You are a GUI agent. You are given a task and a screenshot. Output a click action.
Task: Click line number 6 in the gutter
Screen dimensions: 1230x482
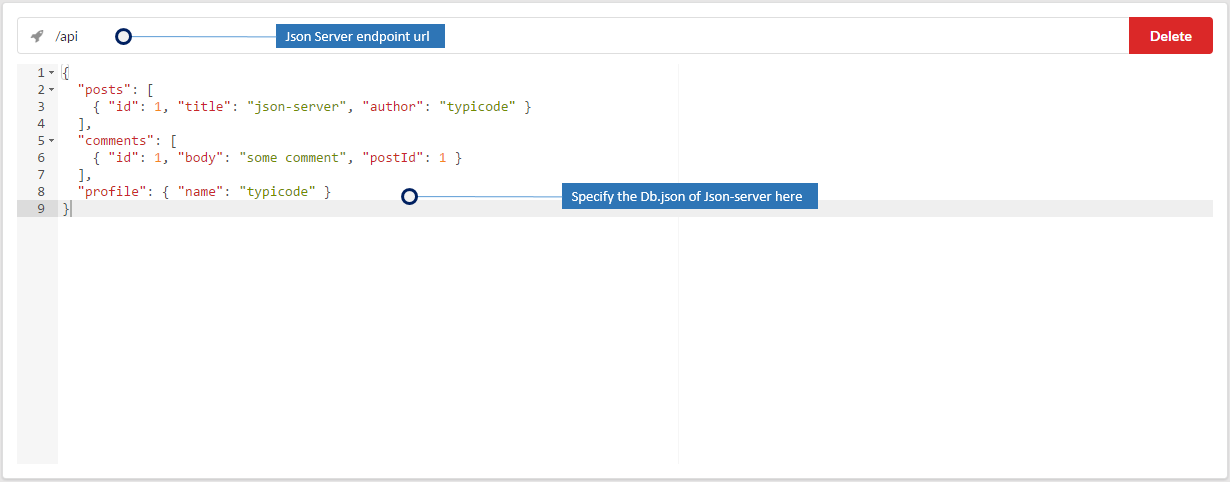(40, 157)
